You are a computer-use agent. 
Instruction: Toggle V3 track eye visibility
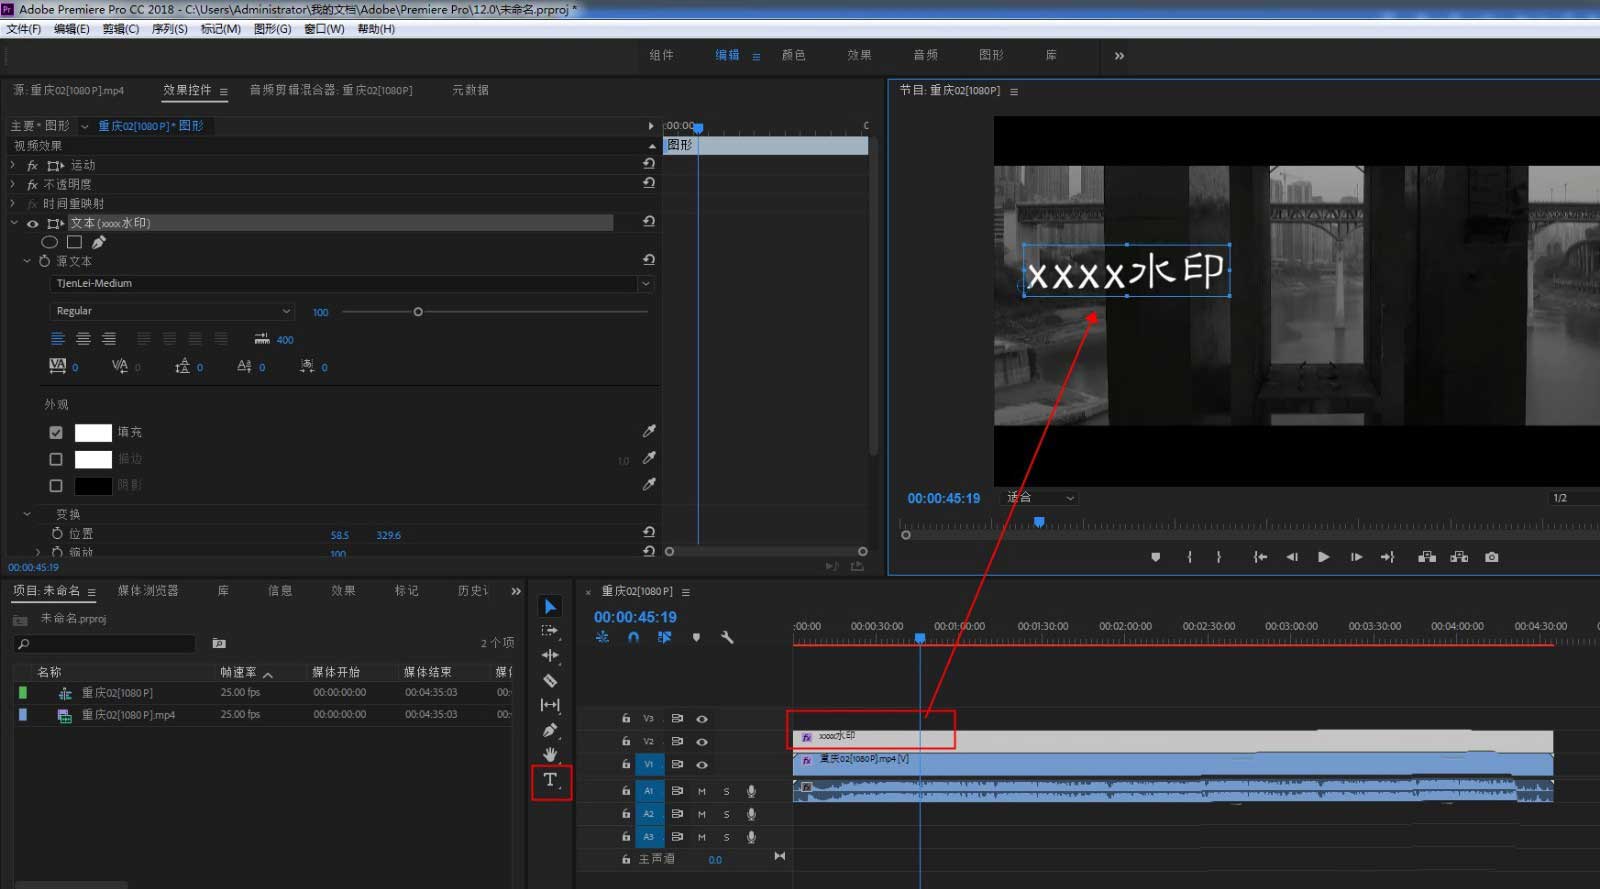[x=702, y=719]
